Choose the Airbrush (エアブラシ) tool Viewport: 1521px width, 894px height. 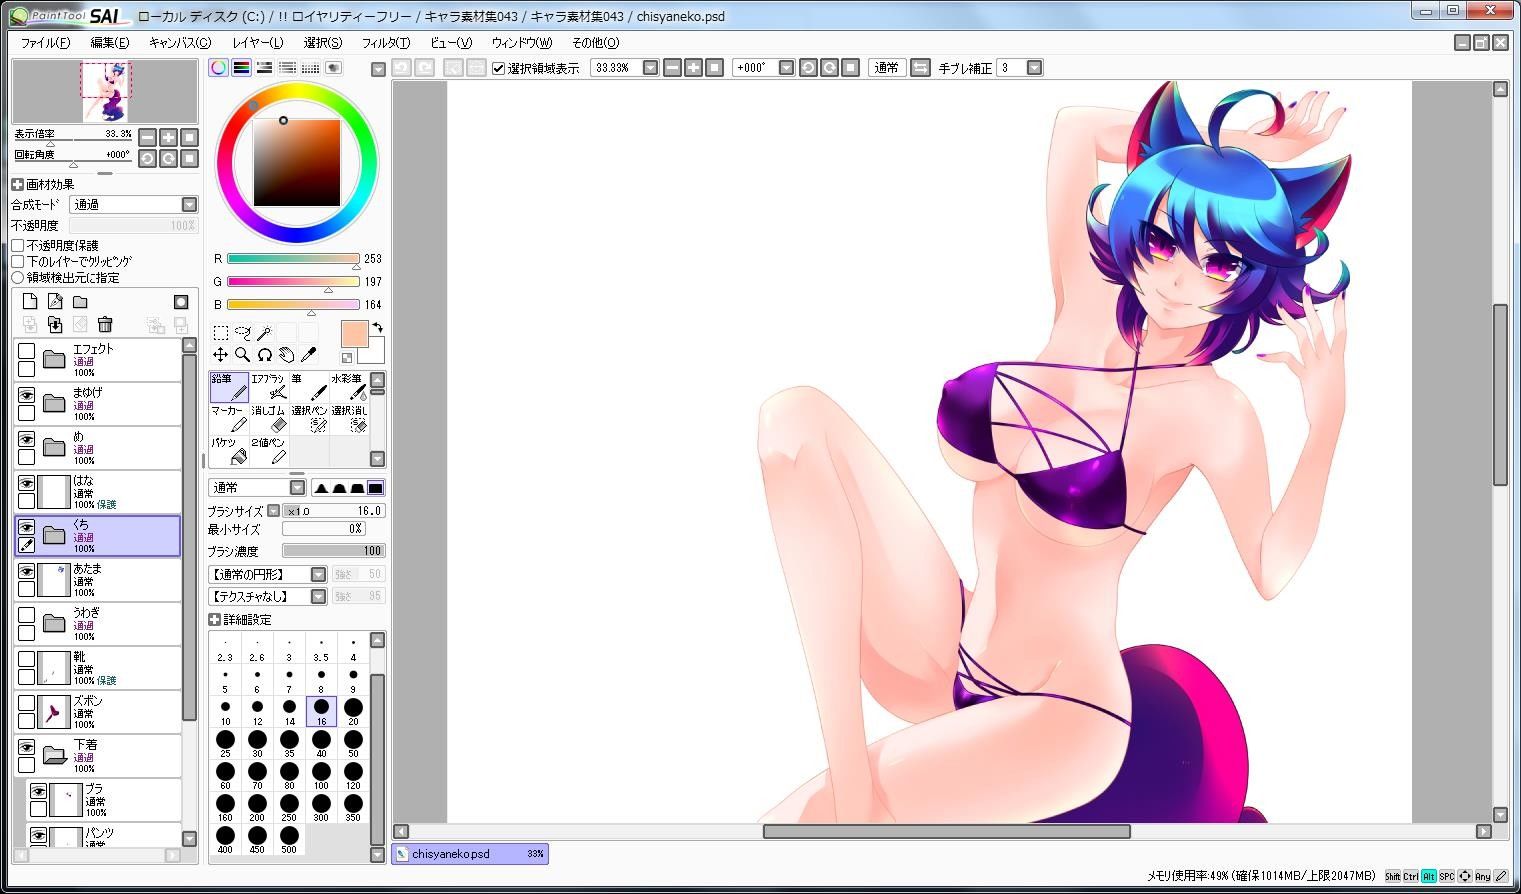point(268,387)
